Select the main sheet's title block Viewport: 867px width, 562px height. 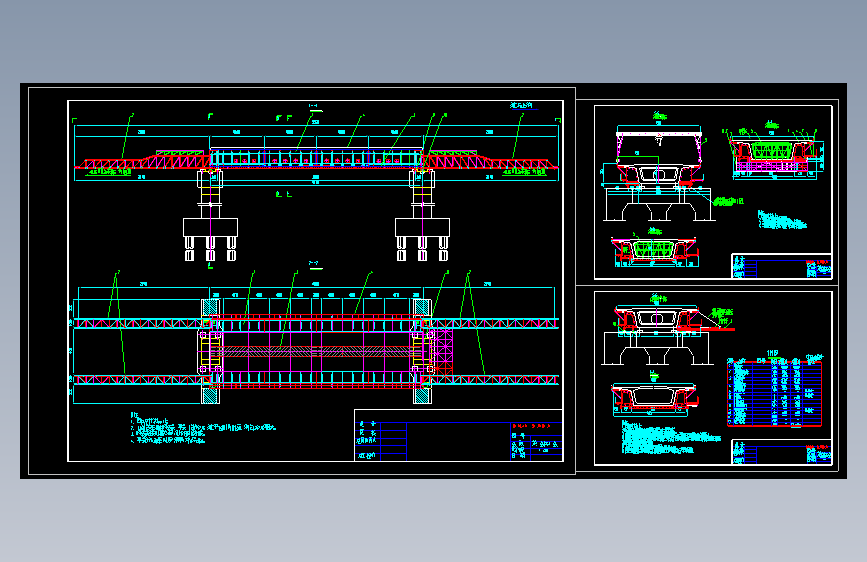pos(458,435)
